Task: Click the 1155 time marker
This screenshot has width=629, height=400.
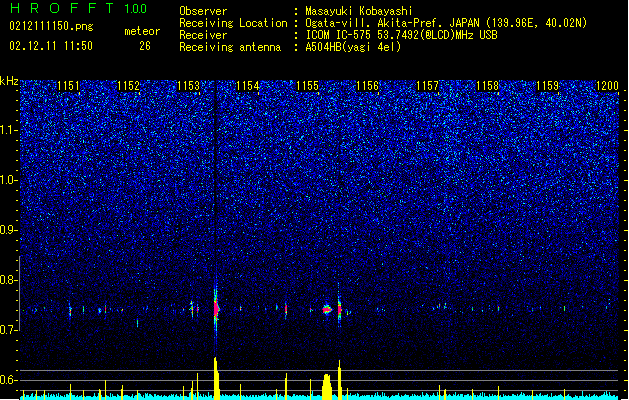Action: (x=308, y=86)
